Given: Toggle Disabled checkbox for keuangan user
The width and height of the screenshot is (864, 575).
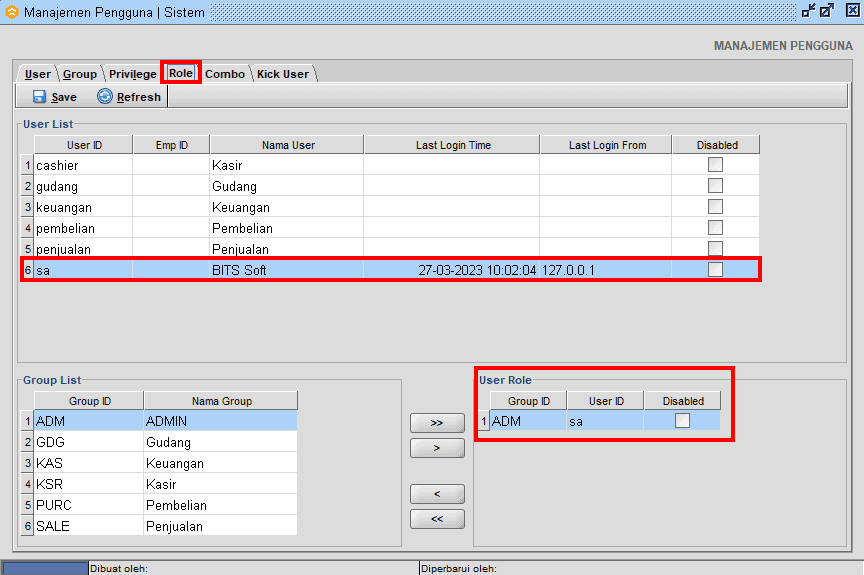Looking at the screenshot, I should 715,206.
